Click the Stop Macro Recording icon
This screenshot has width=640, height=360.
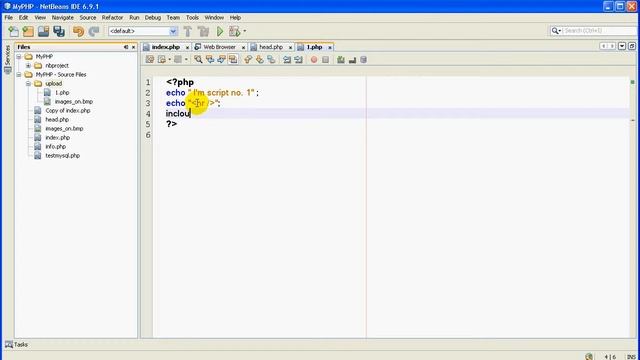tap(325, 60)
